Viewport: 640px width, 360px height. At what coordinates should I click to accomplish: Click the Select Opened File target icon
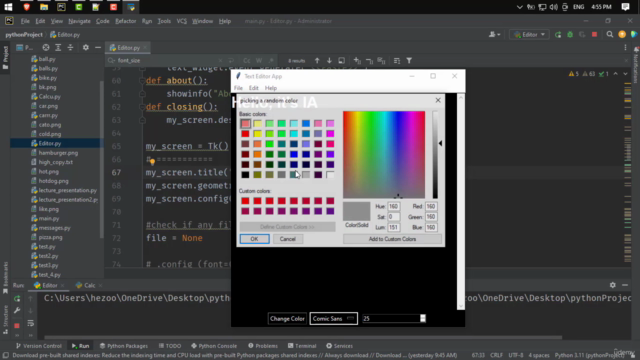(46, 48)
